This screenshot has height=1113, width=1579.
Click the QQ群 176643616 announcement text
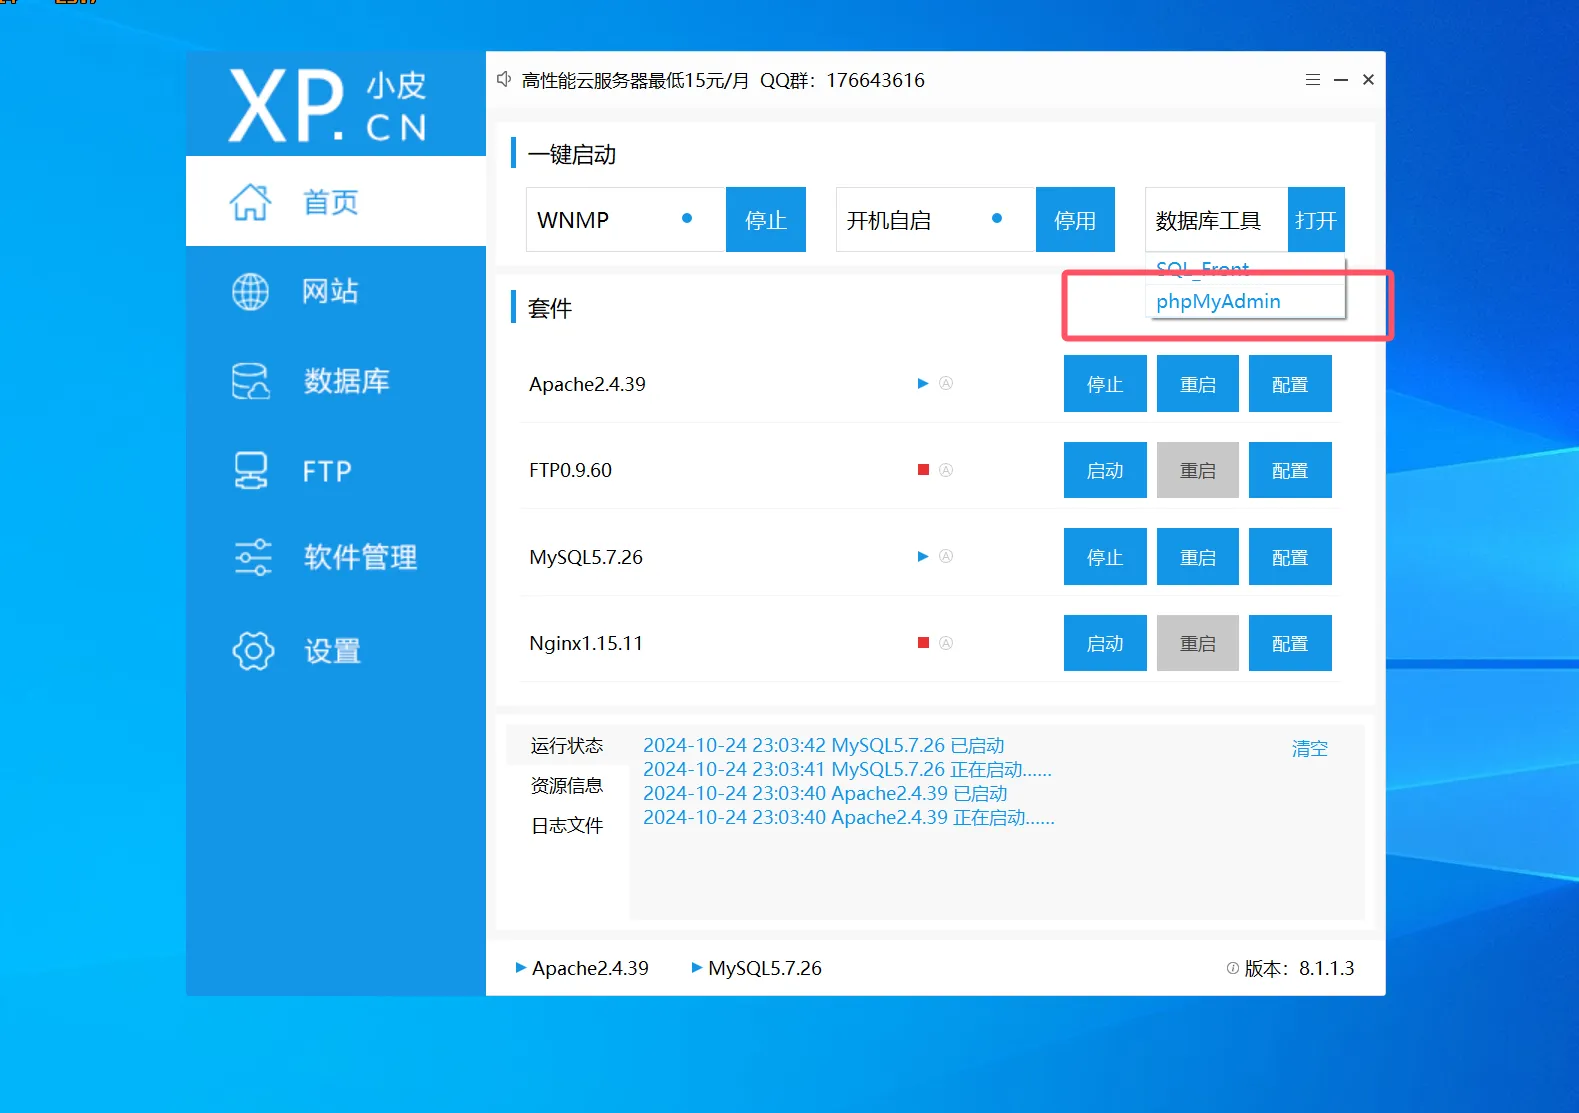click(x=842, y=80)
